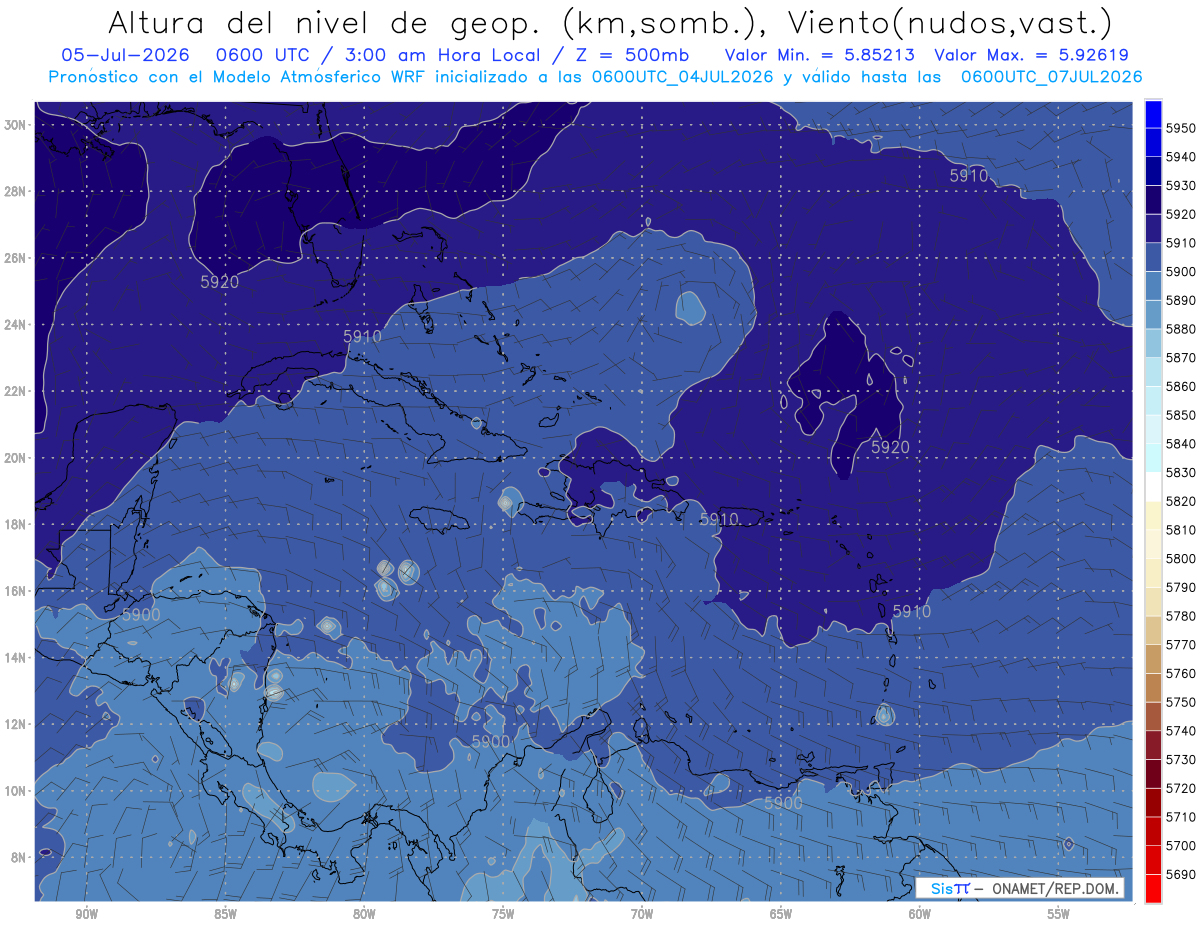Click the blue swatch above the 5950 label

point(1153,113)
